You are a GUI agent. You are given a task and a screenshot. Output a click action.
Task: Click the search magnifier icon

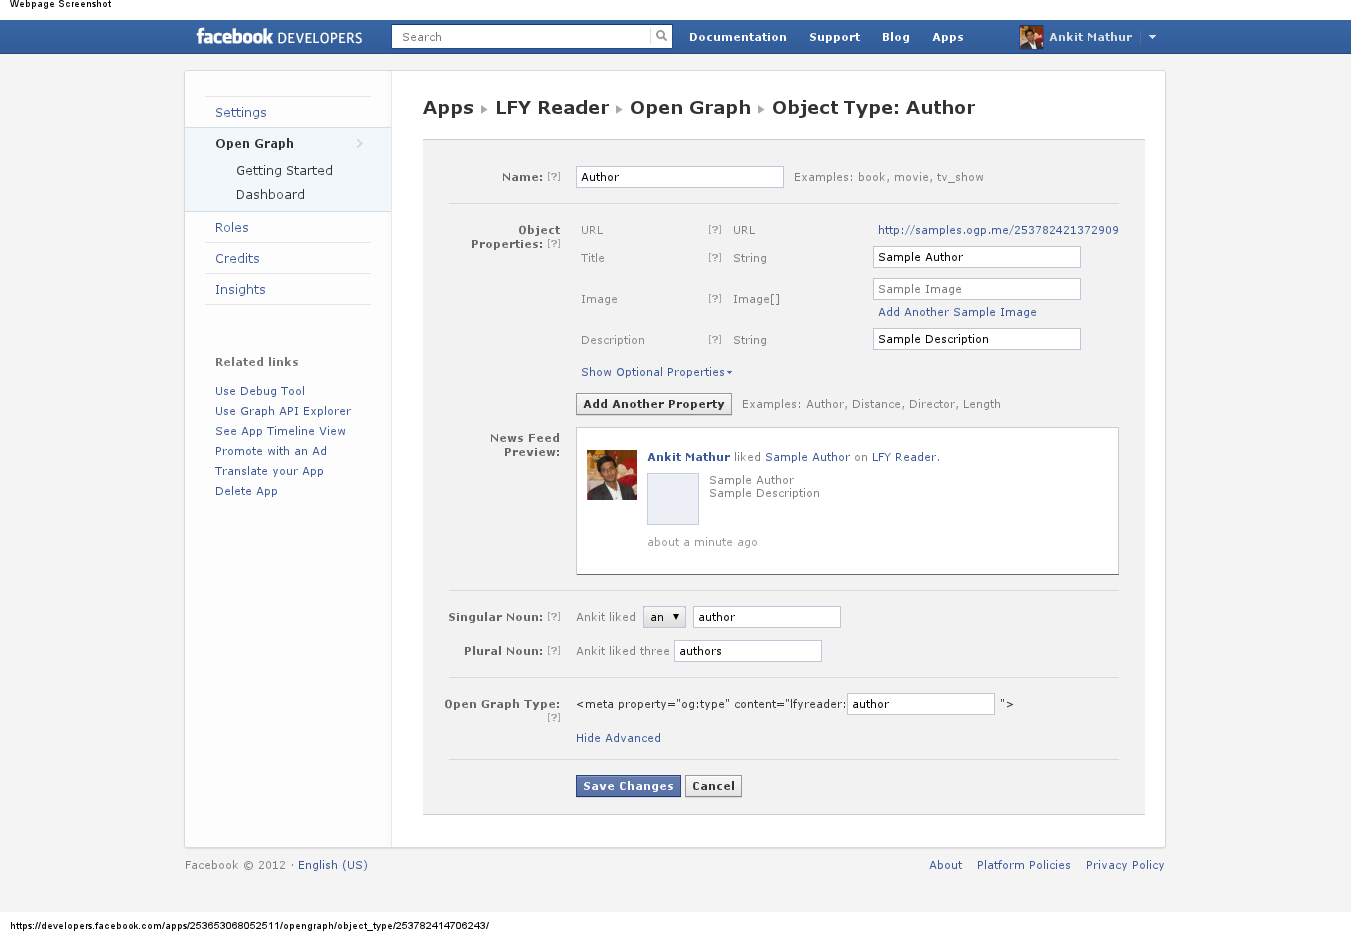[x=661, y=37]
